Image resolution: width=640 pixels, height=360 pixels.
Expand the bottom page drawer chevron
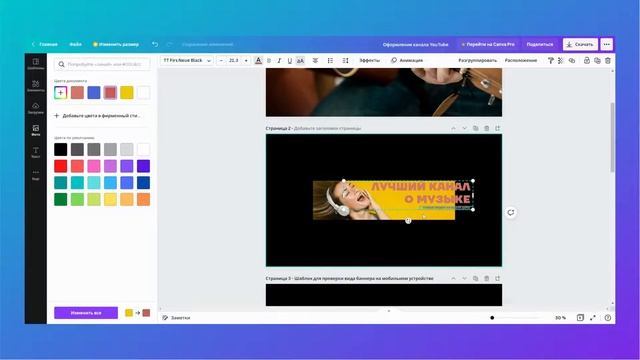[x=389, y=311]
